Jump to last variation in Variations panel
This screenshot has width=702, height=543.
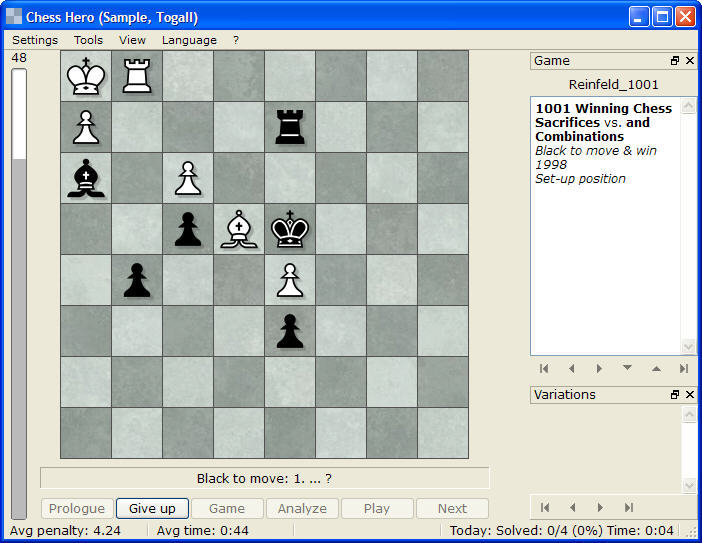(629, 507)
